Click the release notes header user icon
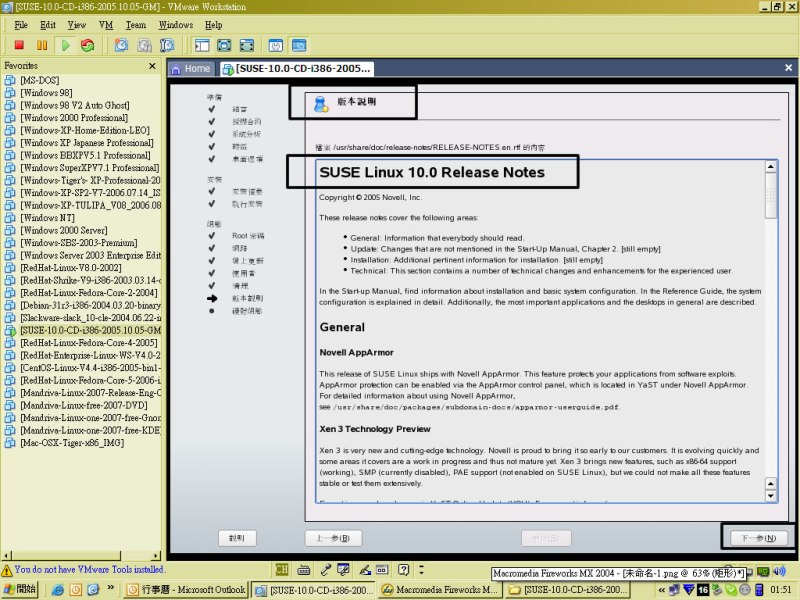Image resolution: width=800 pixels, height=600 pixels. pos(321,105)
